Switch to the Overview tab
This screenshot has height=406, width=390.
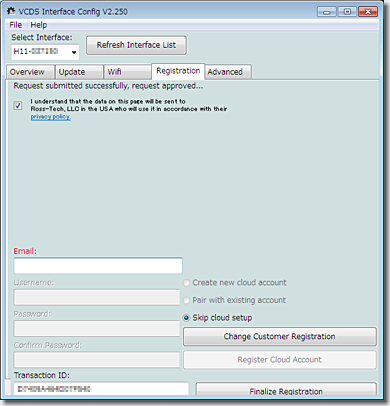coord(30,72)
